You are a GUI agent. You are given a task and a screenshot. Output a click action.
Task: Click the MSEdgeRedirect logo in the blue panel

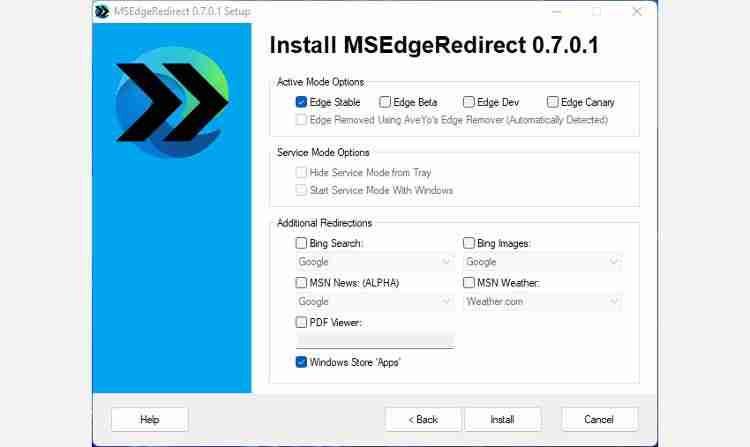pos(172,102)
